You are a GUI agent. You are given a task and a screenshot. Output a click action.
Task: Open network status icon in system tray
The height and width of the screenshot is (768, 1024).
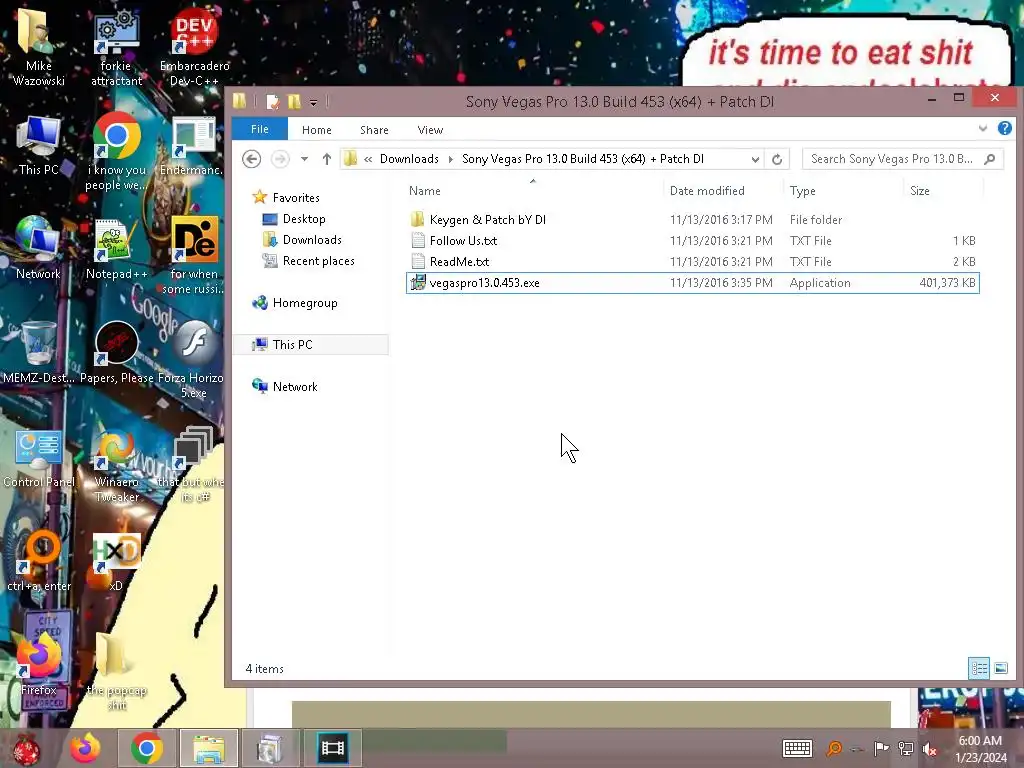coord(906,749)
